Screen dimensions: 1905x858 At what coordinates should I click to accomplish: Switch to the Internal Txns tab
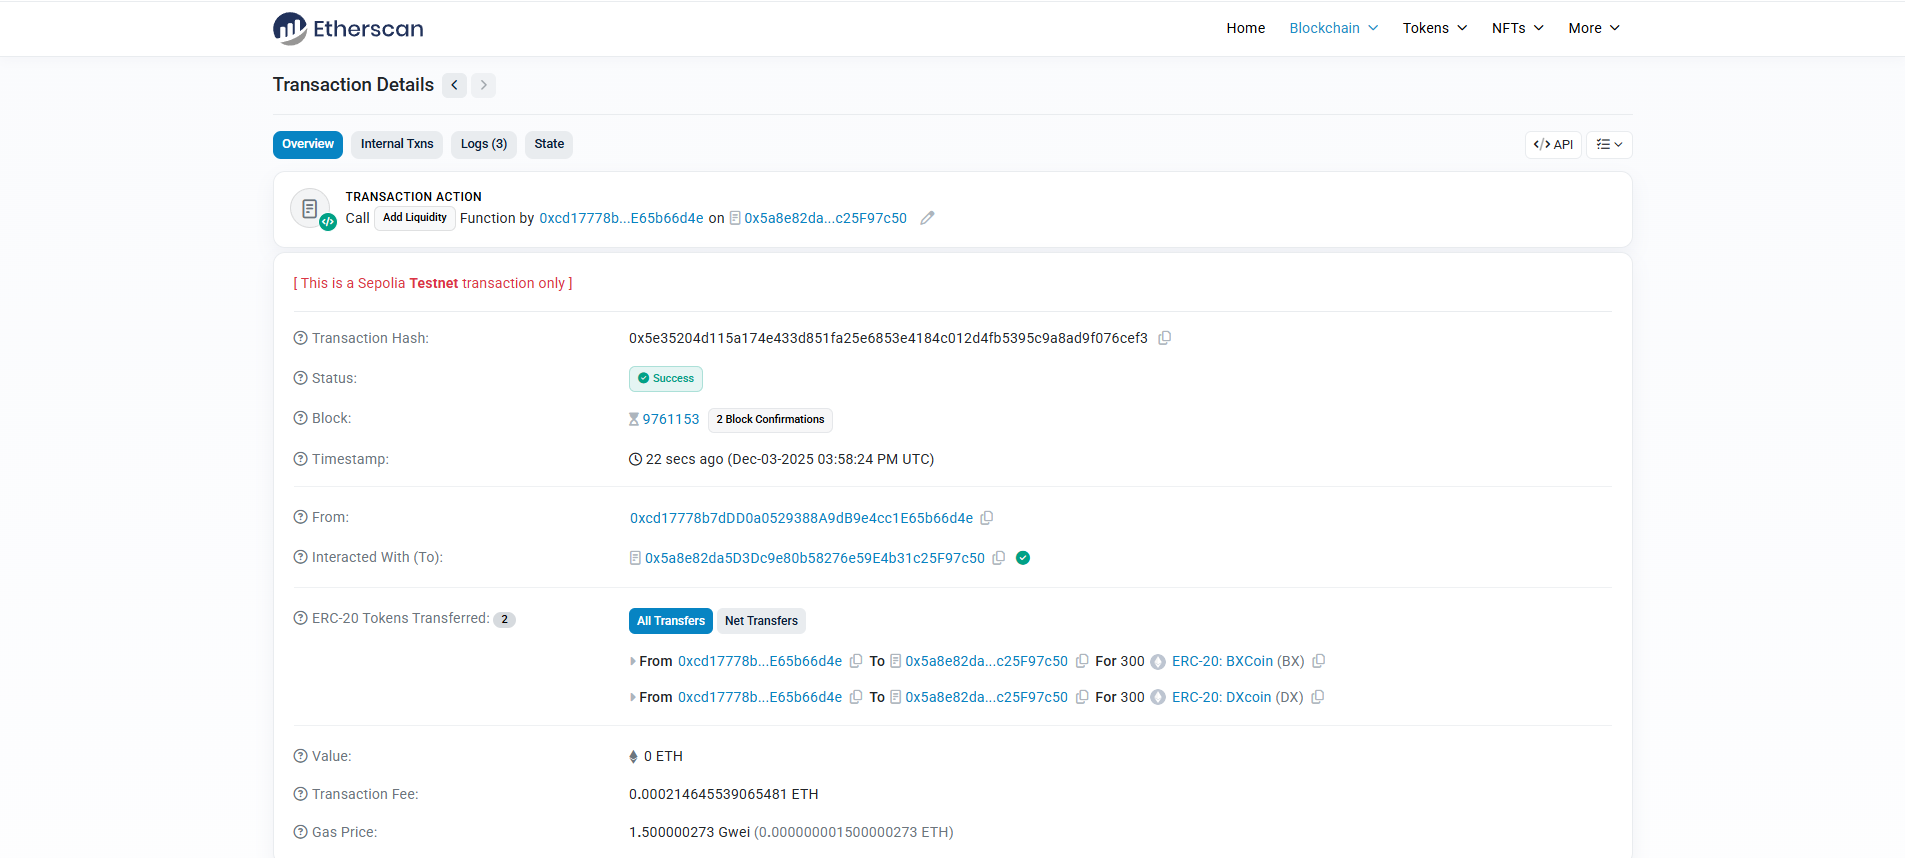(397, 144)
